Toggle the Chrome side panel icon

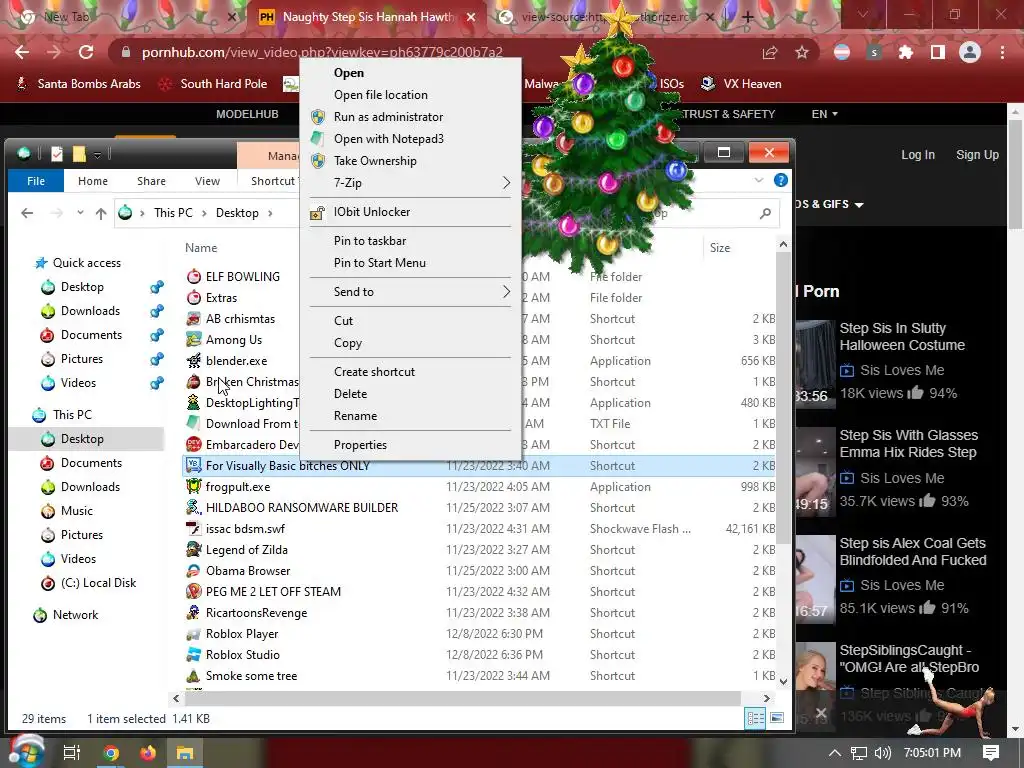(938, 52)
